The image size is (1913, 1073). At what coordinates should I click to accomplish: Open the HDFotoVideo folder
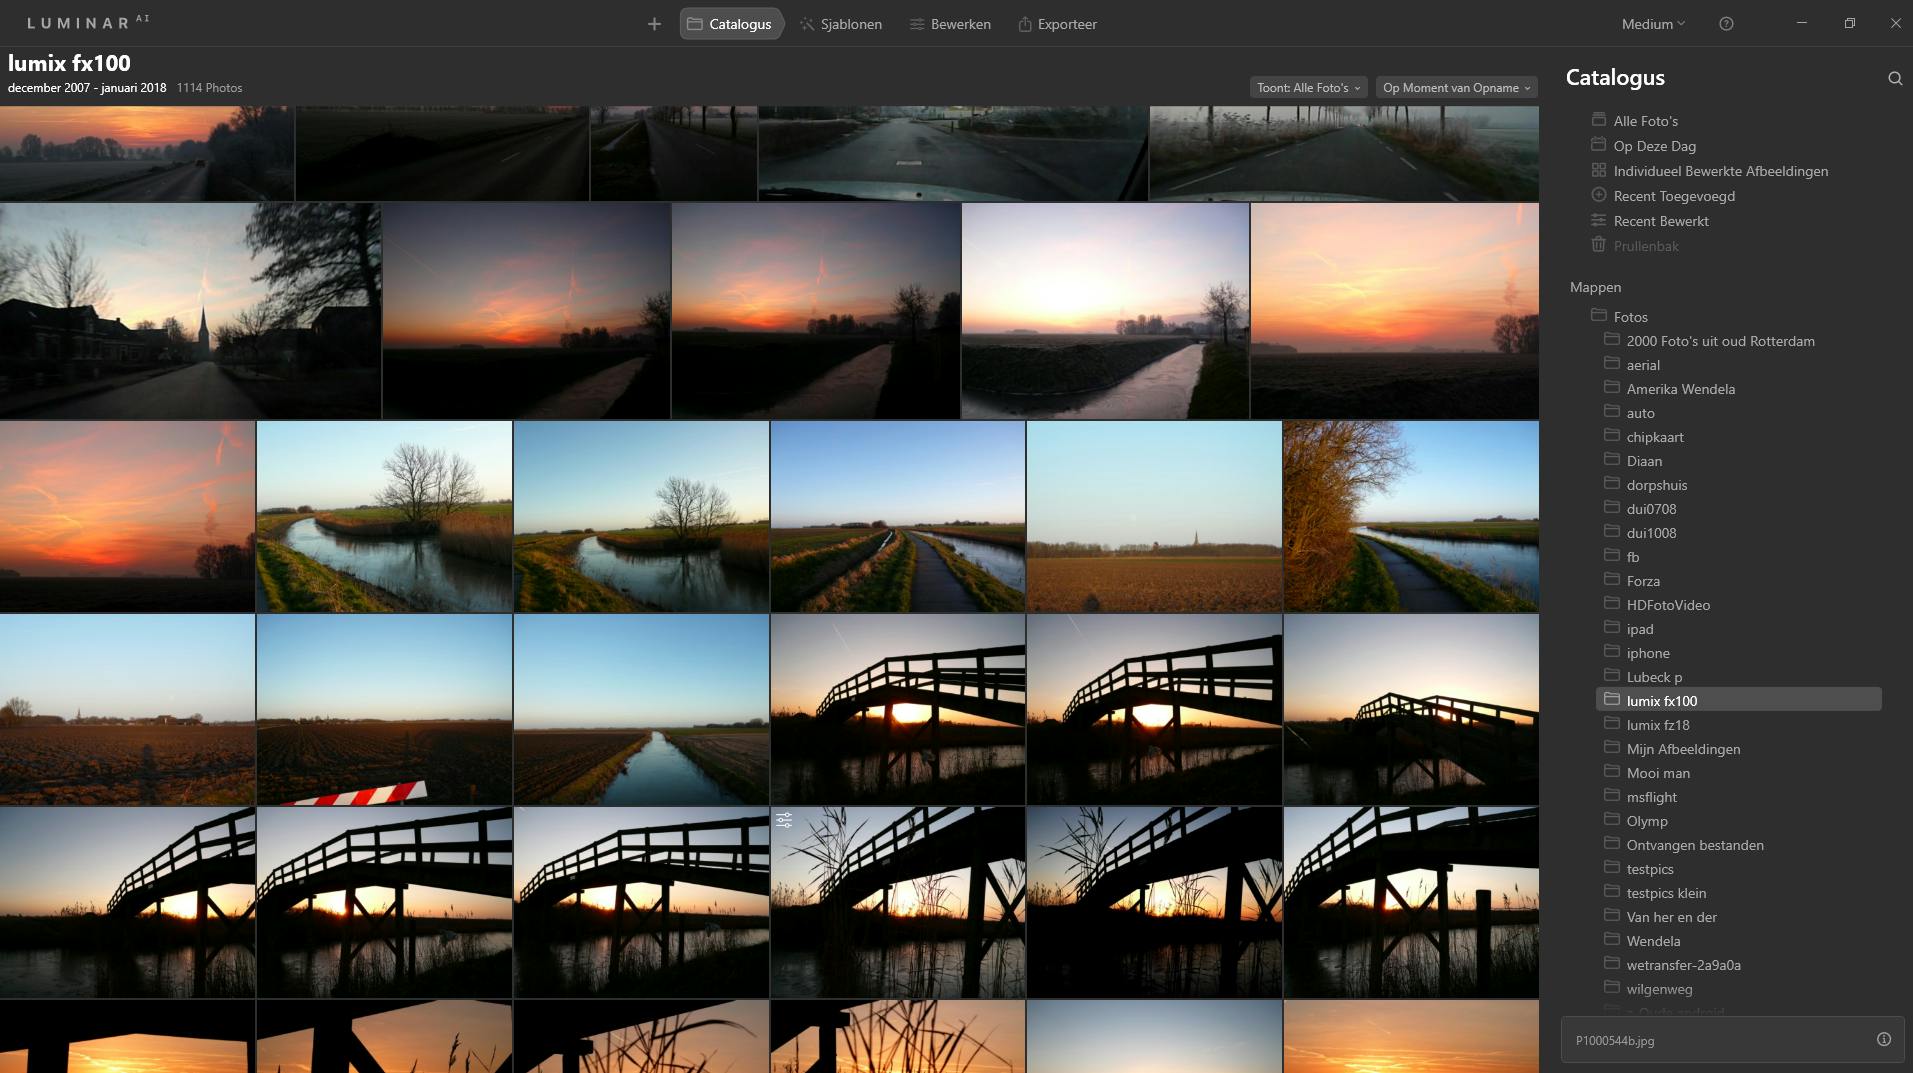click(x=1668, y=605)
